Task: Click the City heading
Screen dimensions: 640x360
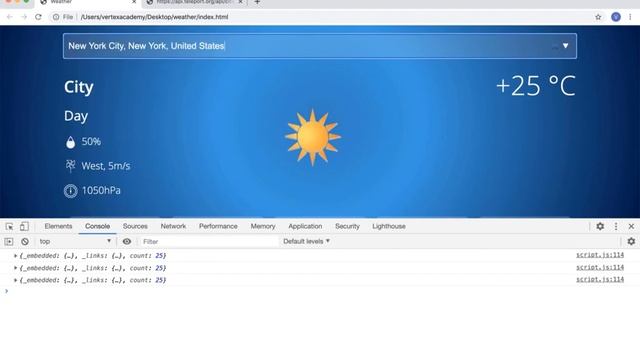Action: coord(79,87)
